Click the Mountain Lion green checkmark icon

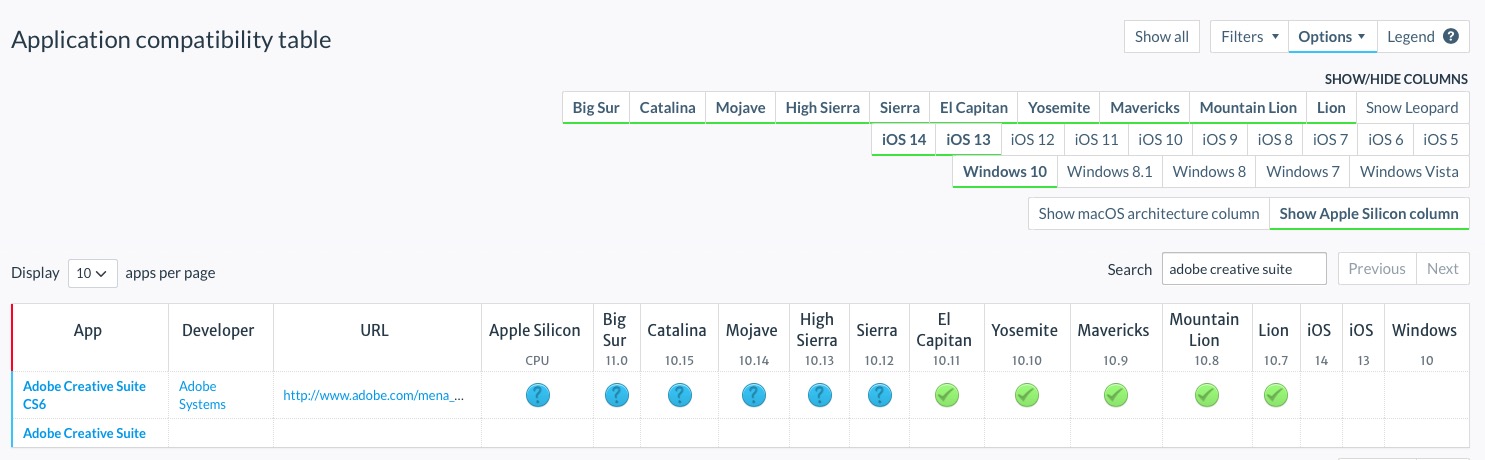(x=1207, y=396)
